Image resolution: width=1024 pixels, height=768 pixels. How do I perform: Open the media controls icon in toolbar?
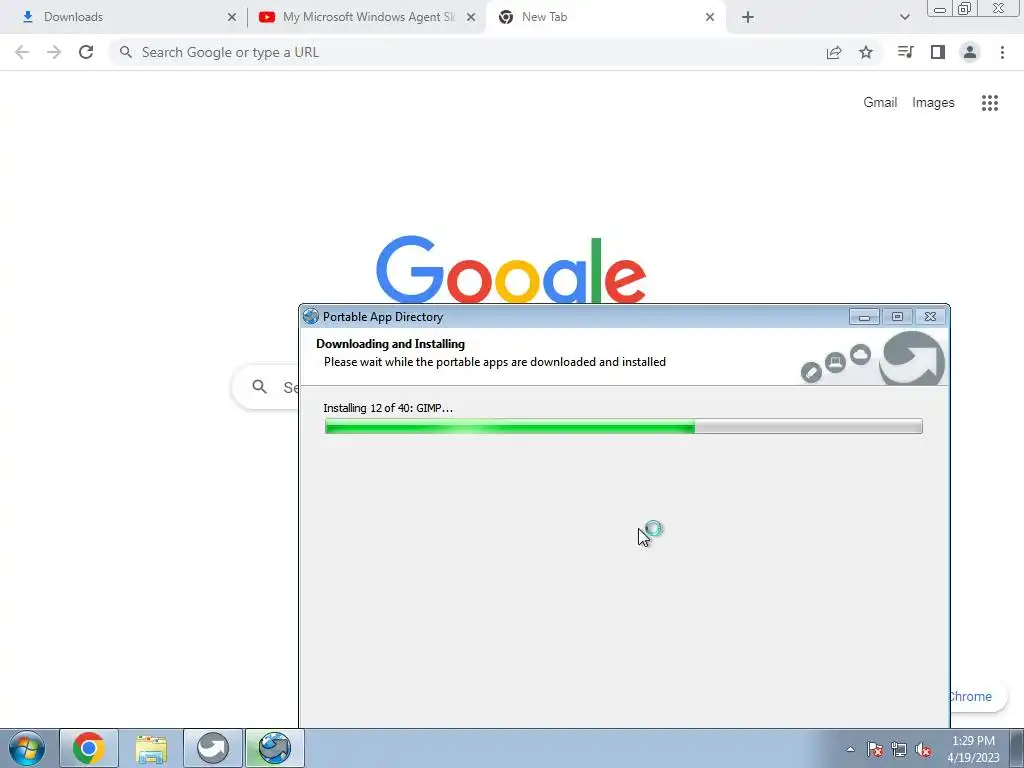coord(905,52)
